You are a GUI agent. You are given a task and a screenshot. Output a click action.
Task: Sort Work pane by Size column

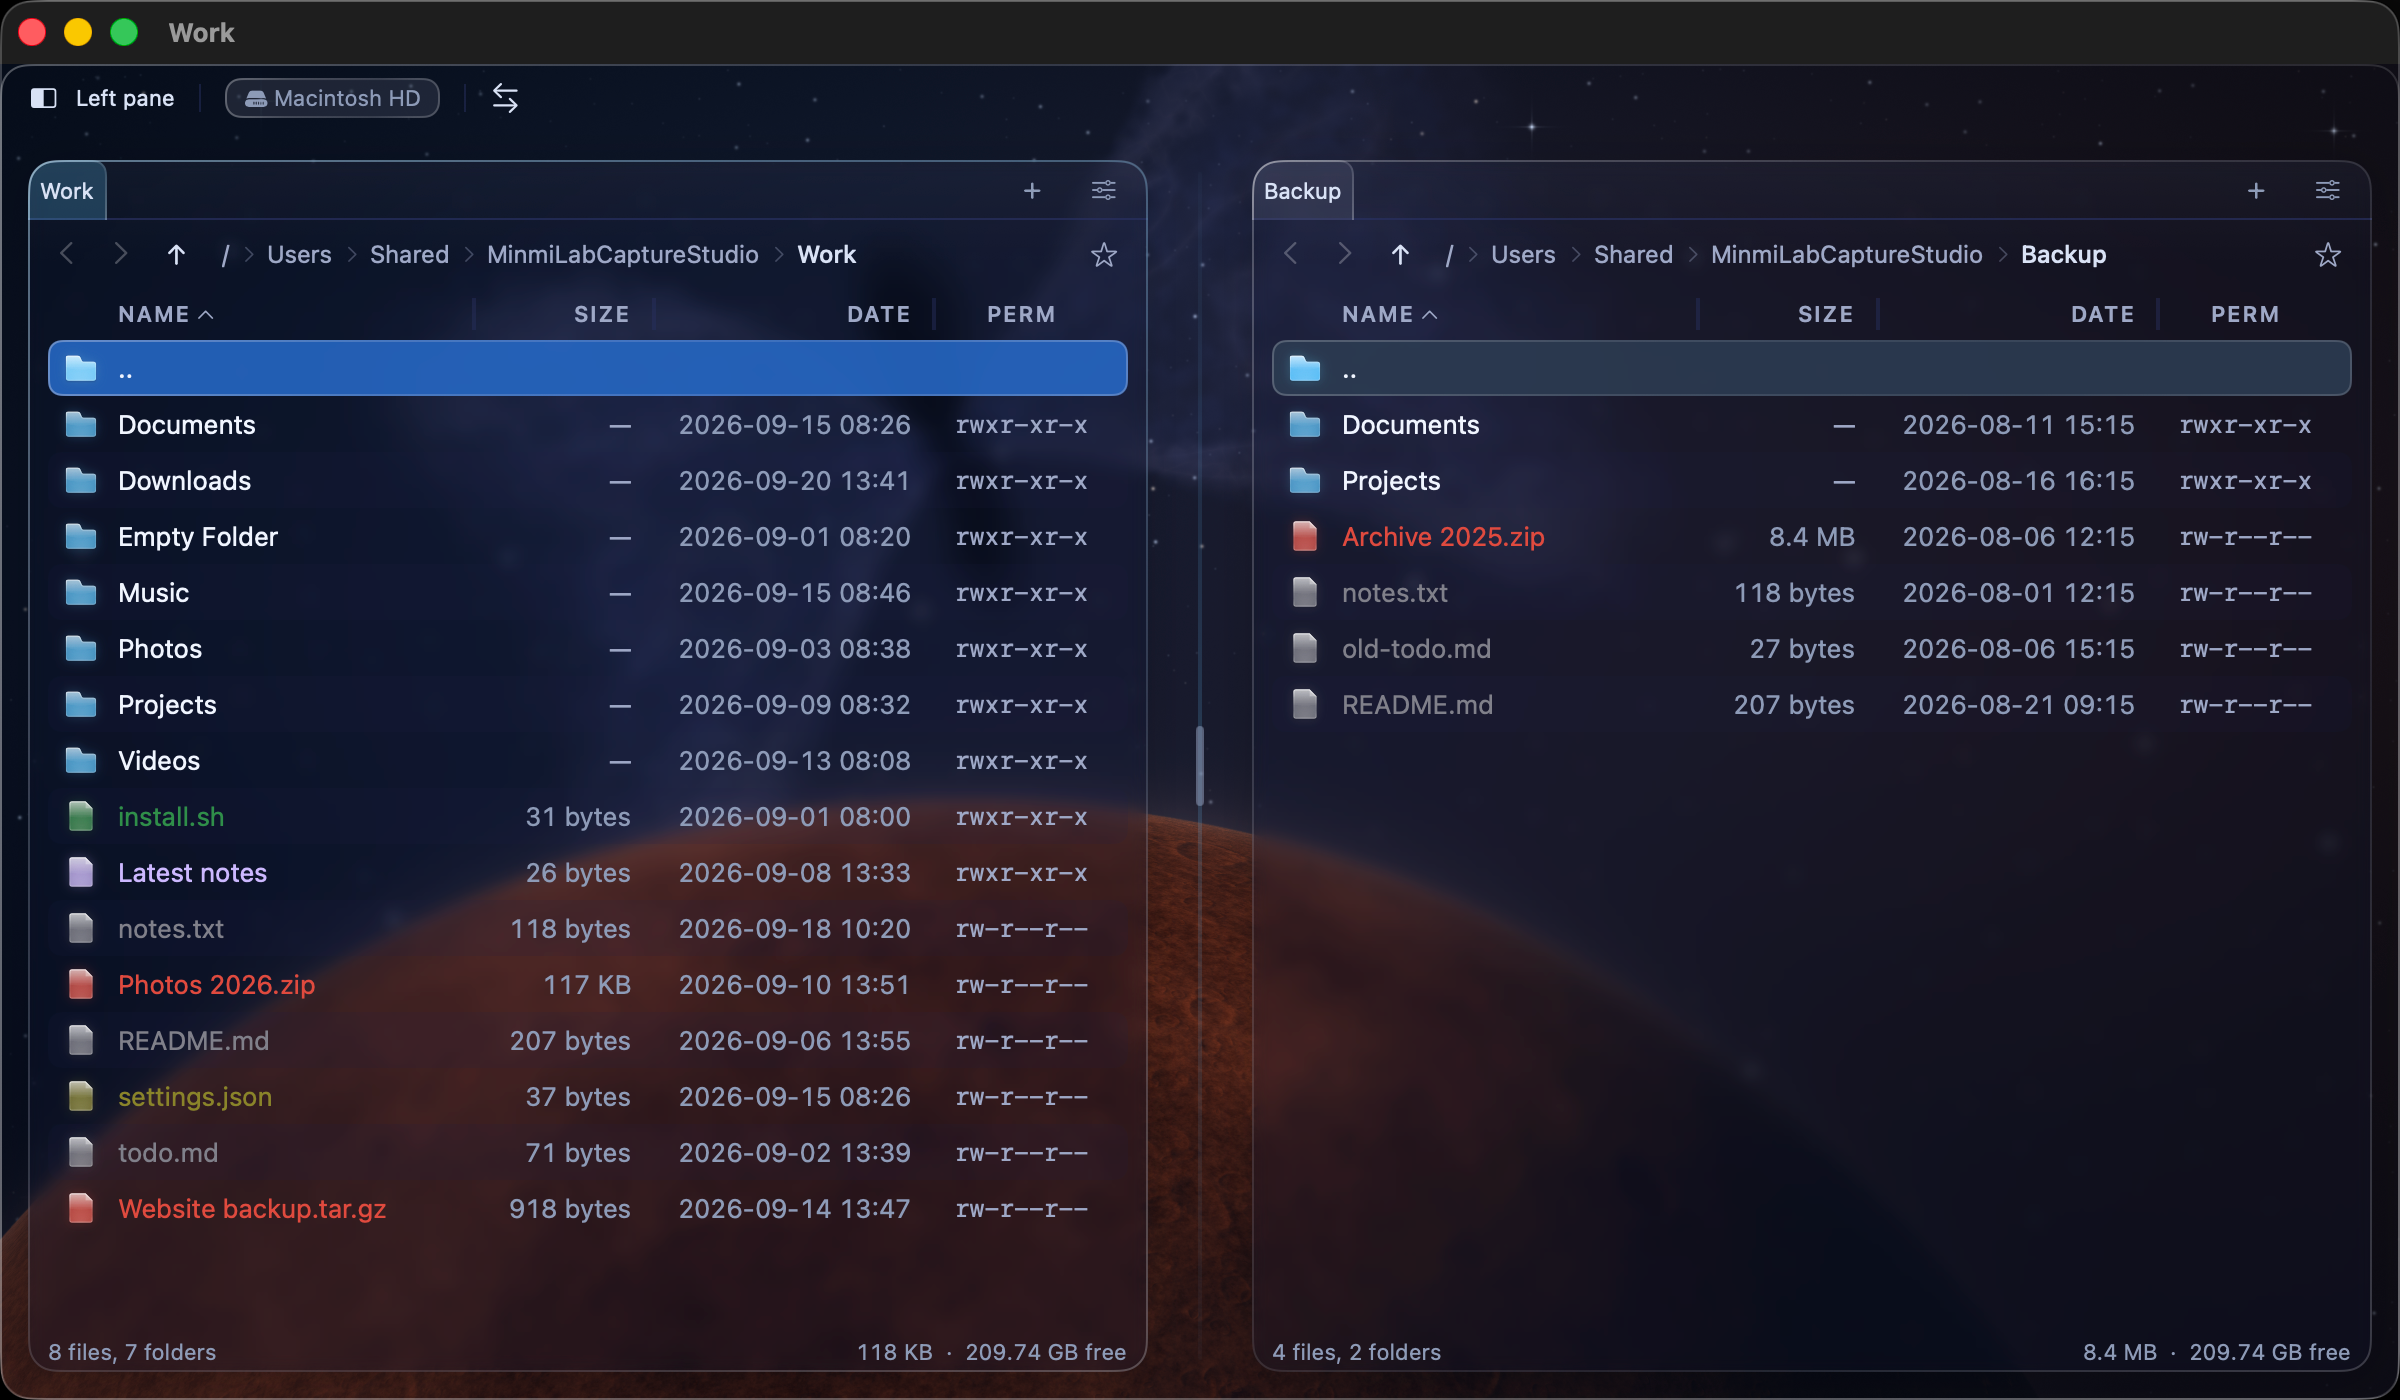[x=601, y=314]
